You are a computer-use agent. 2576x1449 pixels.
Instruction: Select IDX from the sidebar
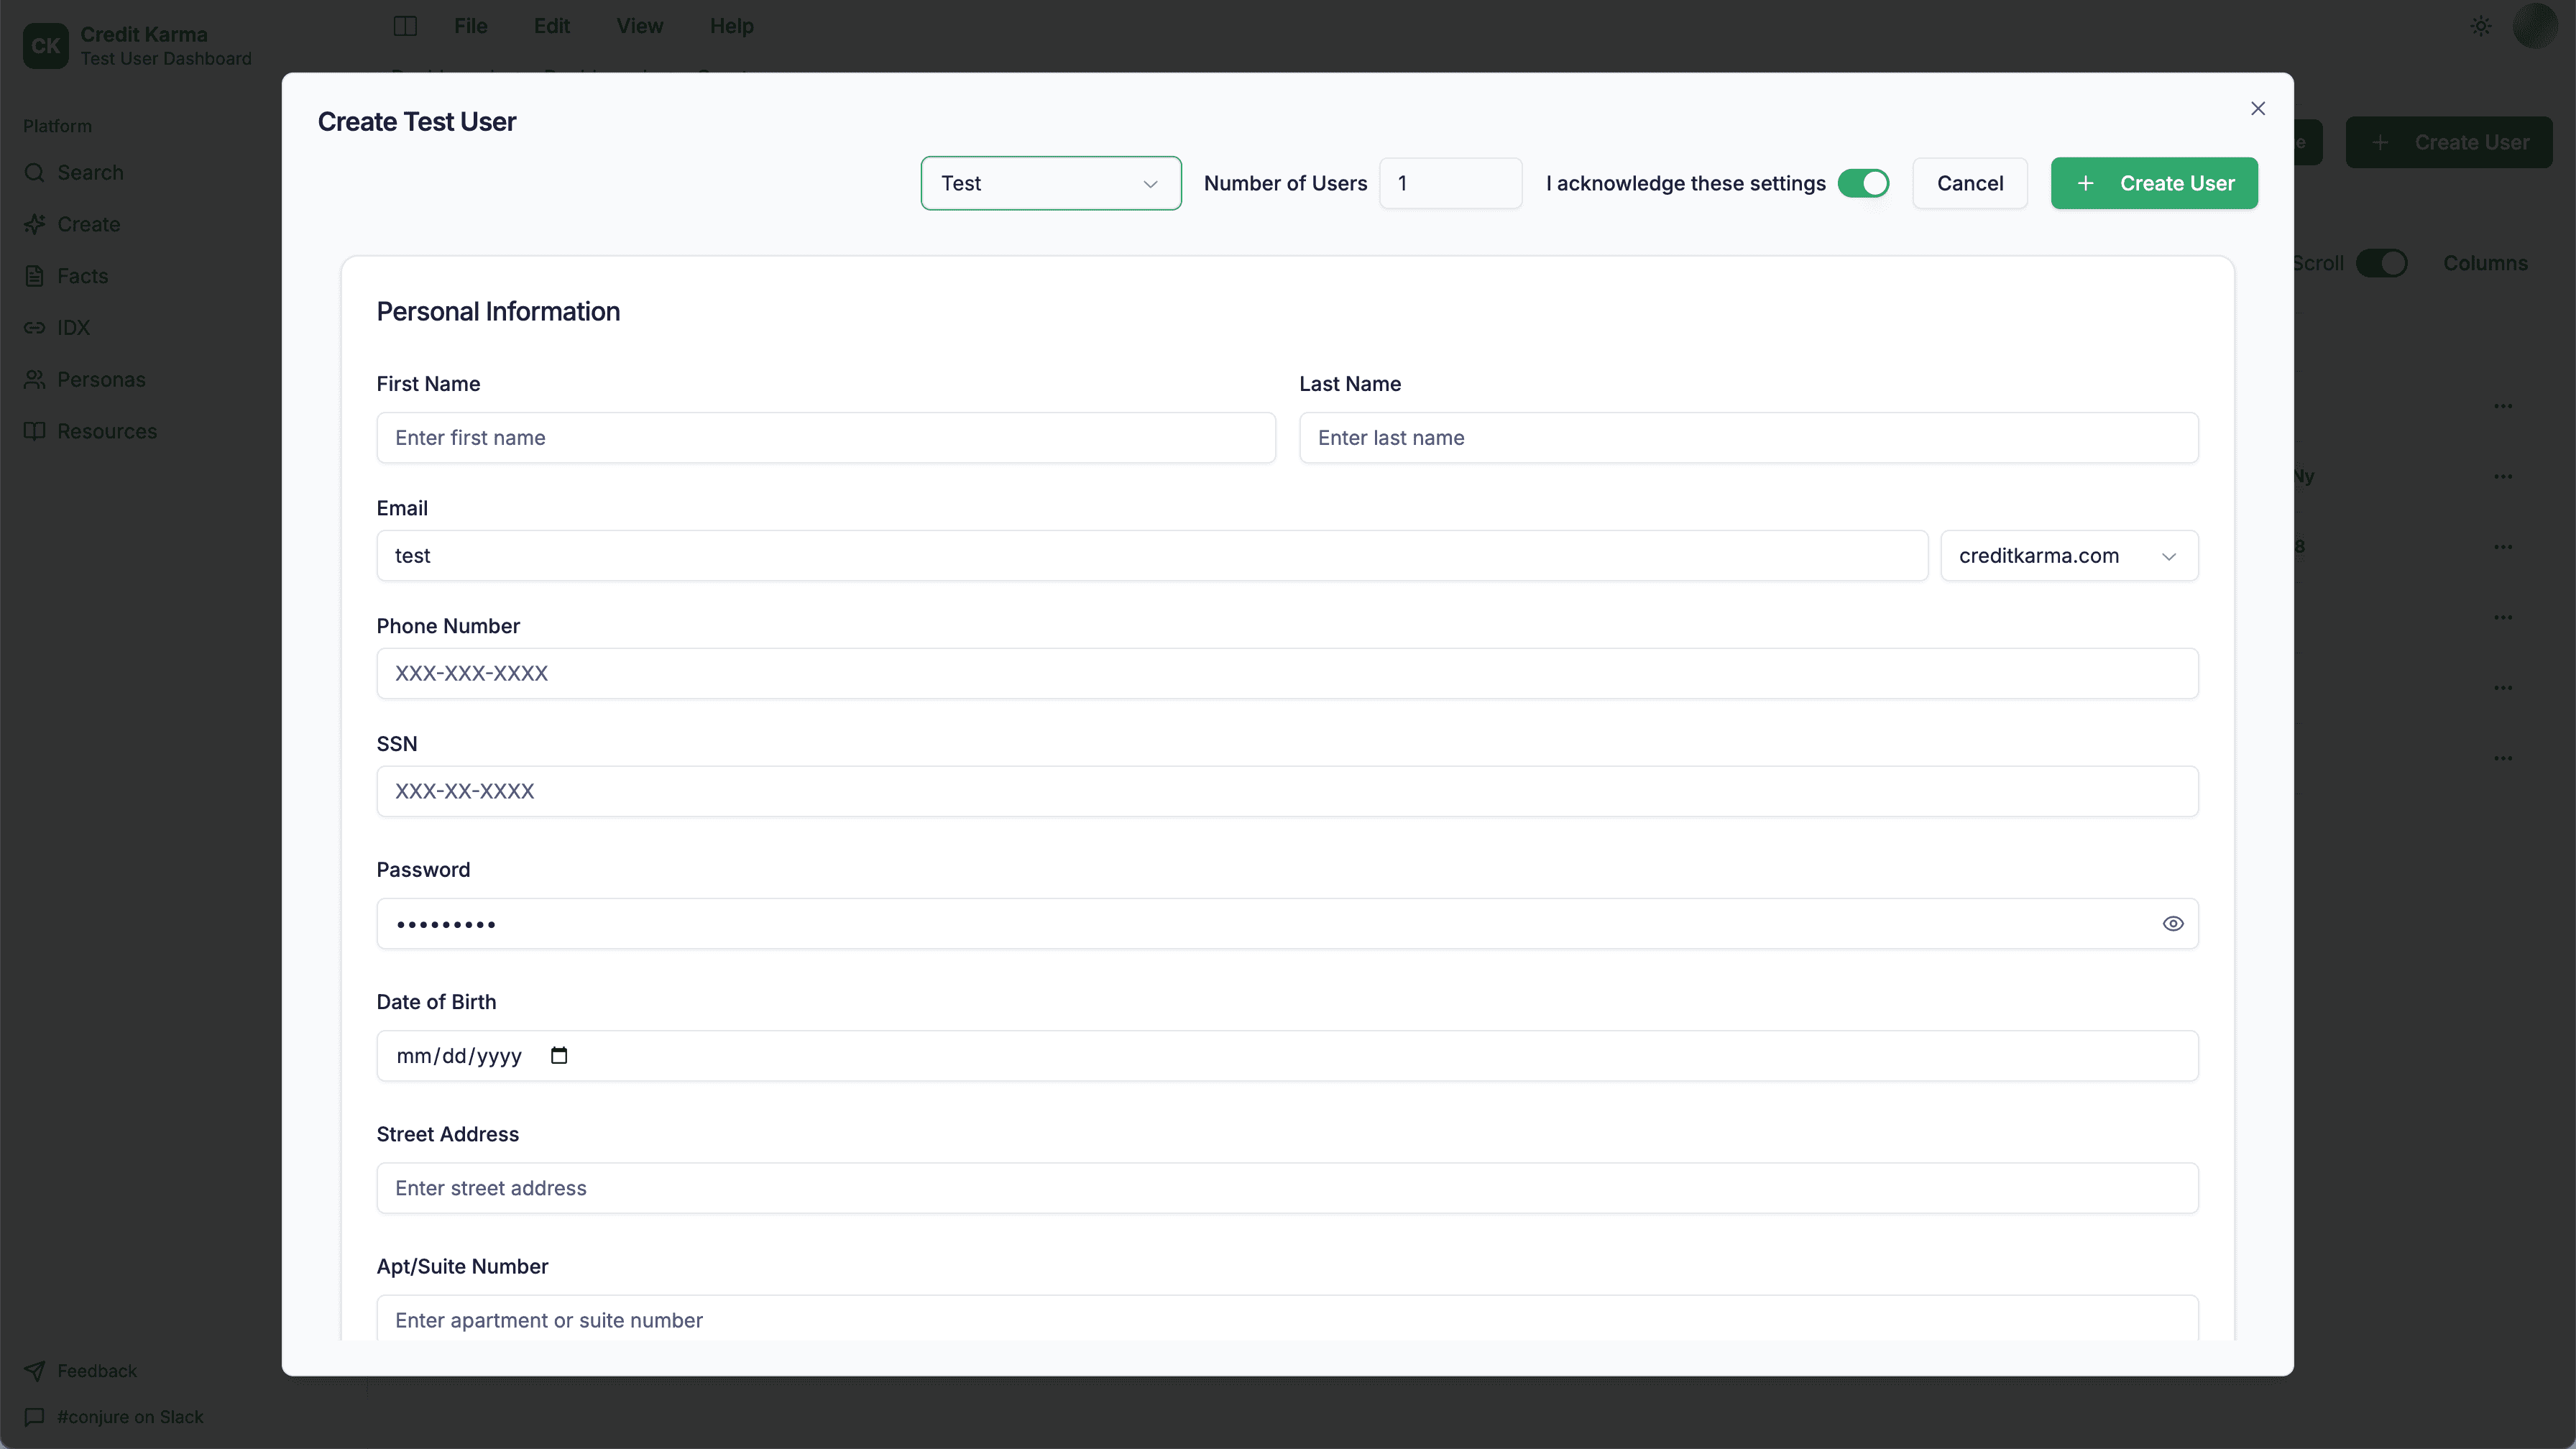[73, 327]
